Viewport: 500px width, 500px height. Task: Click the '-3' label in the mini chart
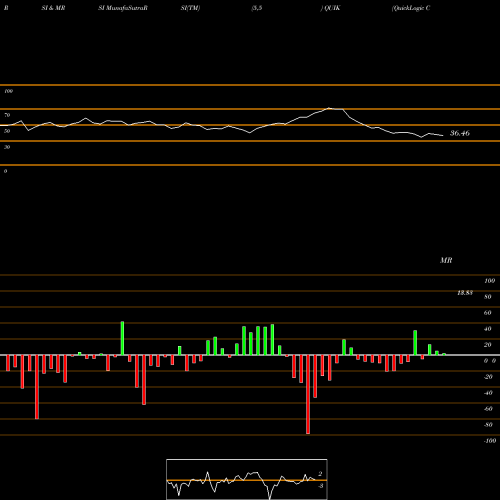click(x=320, y=486)
